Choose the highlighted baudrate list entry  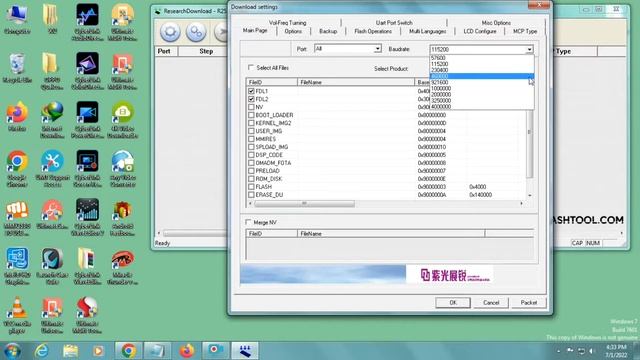point(482,76)
